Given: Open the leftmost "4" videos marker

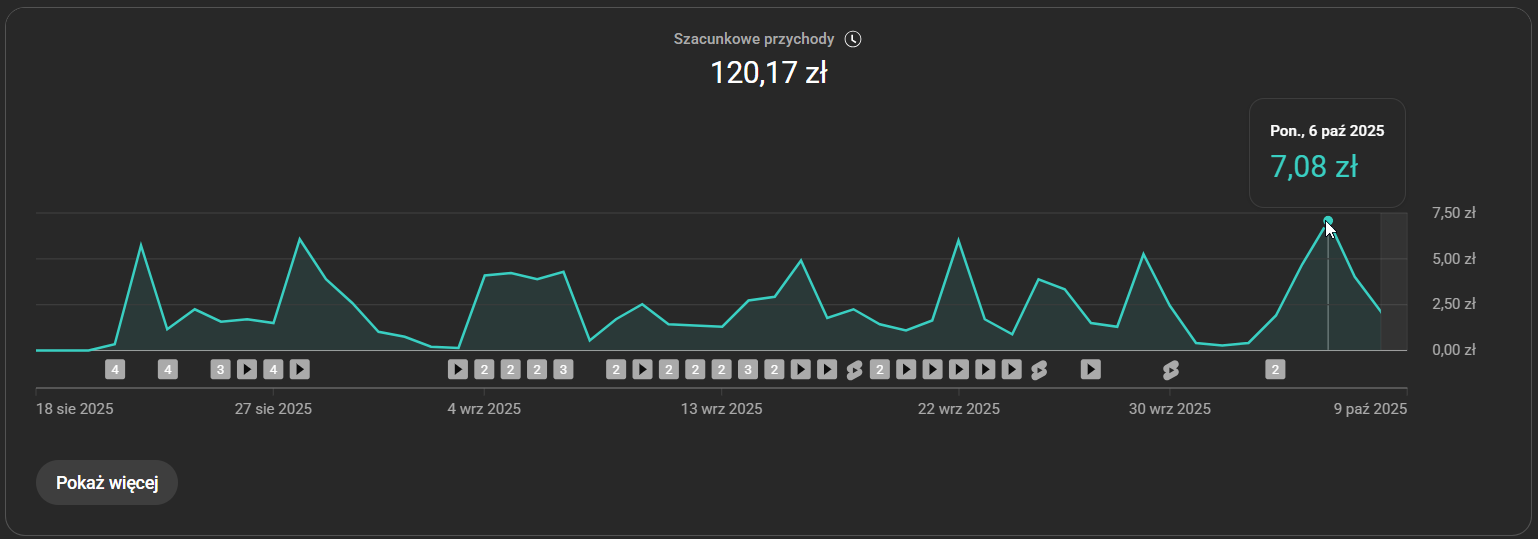Looking at the screenshot, I should [115, 370].
